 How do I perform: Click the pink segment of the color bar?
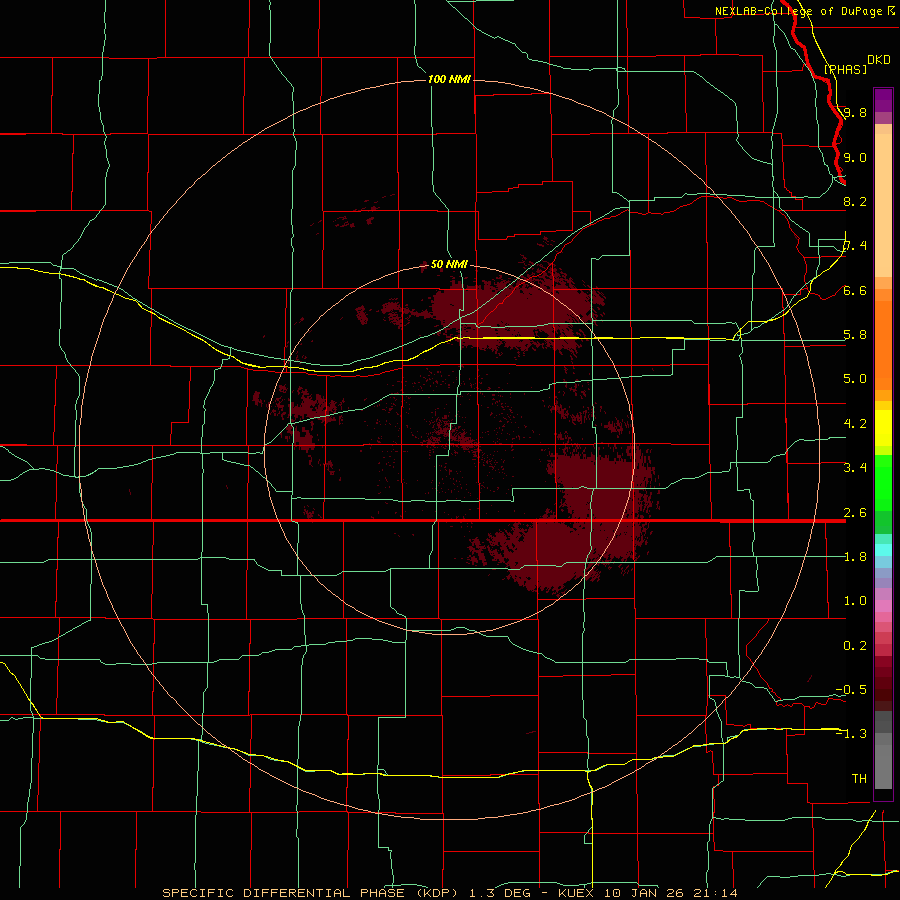click(x=883, y=606)
